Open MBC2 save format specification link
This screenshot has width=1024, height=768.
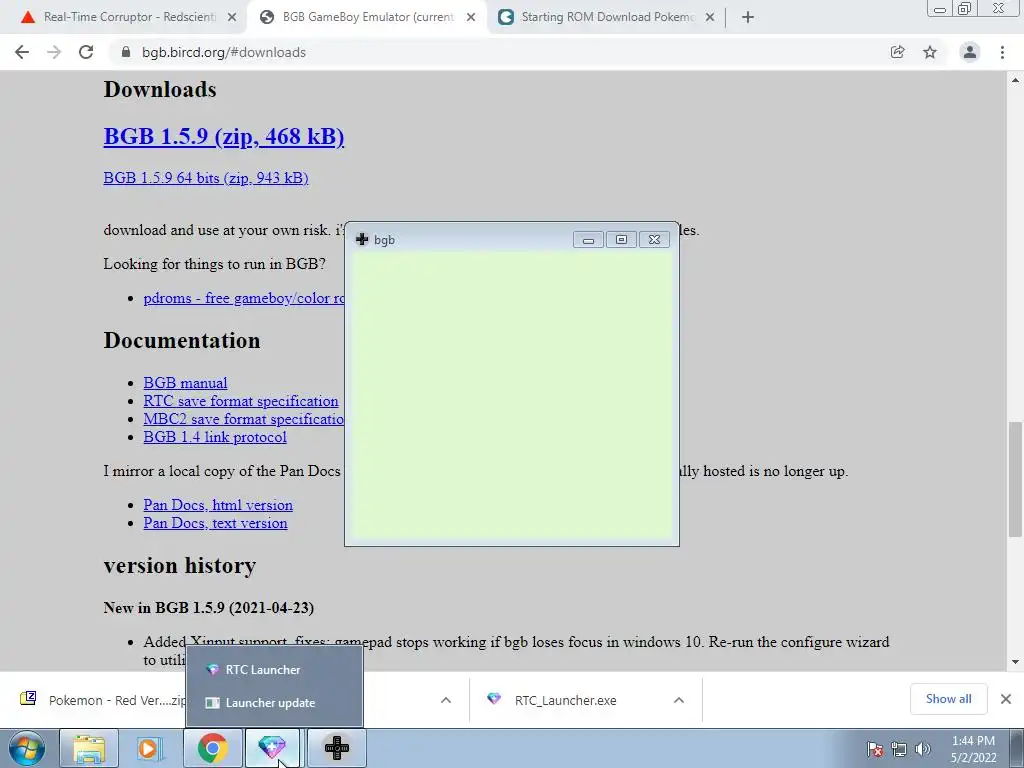[244, 419]
